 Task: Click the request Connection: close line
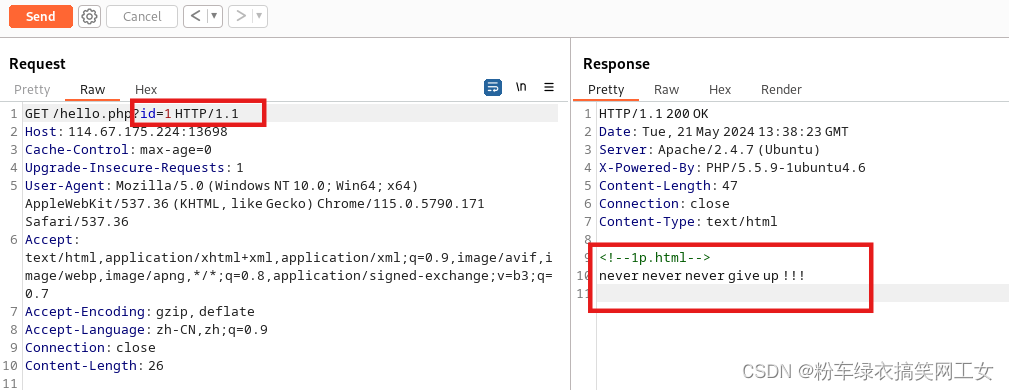tap(90, 348)
